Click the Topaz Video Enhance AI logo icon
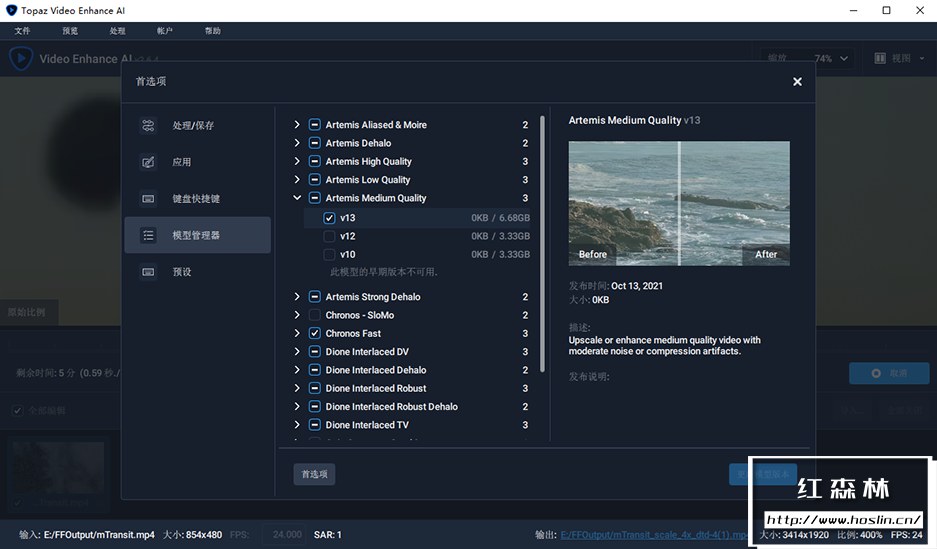This screenshot has width=937, height=549. (x=21, y=59)
